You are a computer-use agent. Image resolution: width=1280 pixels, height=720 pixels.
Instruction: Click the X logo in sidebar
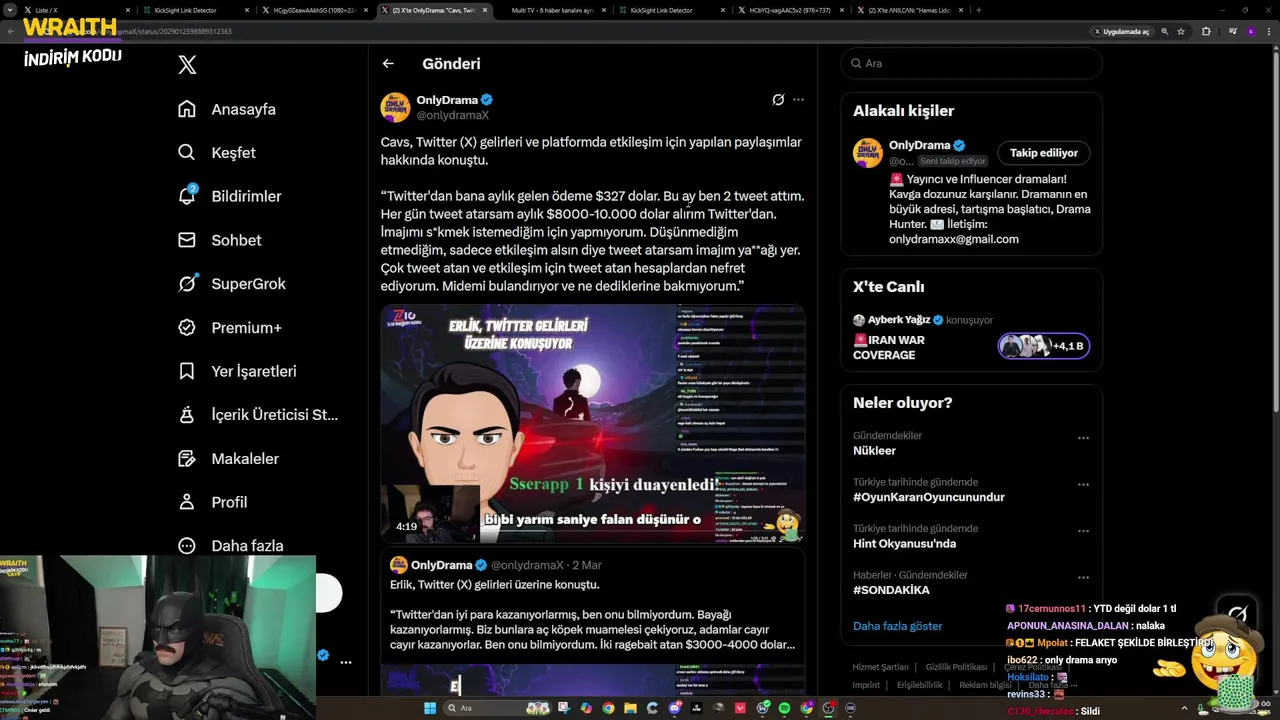point(187,65)
